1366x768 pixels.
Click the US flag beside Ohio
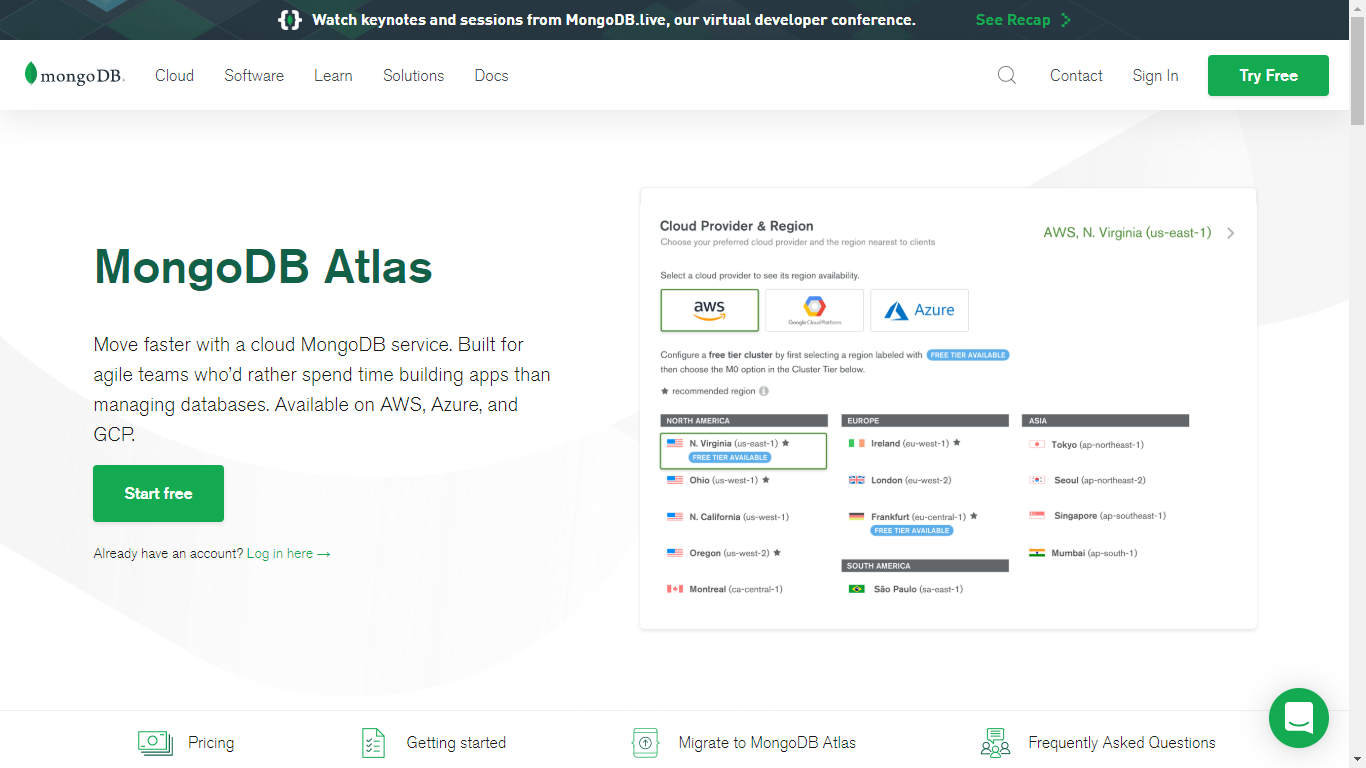point(675,480)
